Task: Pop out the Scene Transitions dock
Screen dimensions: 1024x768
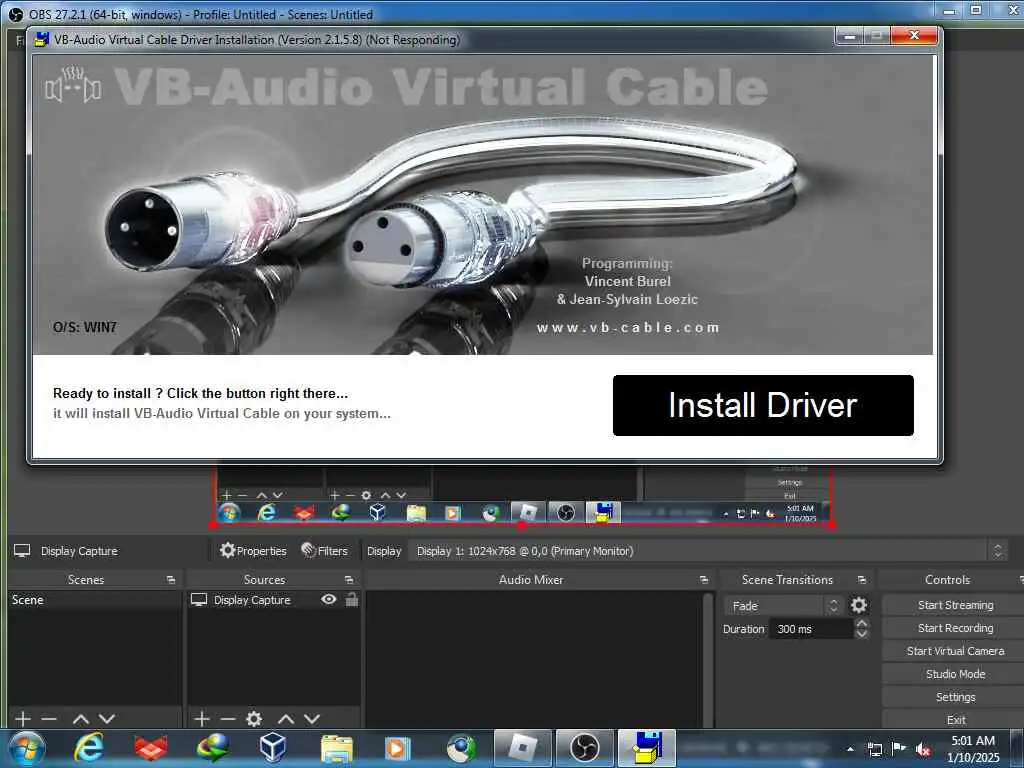Action: [x=861, y=580]
